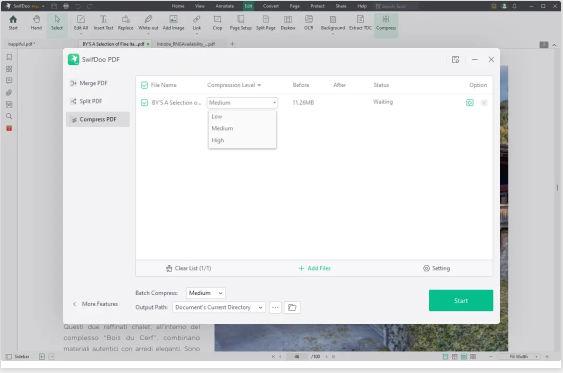Image resolution: width=563 pixels, height=373 pixels.
Task: Switch to happiful.pdf document tab
Action: click(x=22, y=44)
